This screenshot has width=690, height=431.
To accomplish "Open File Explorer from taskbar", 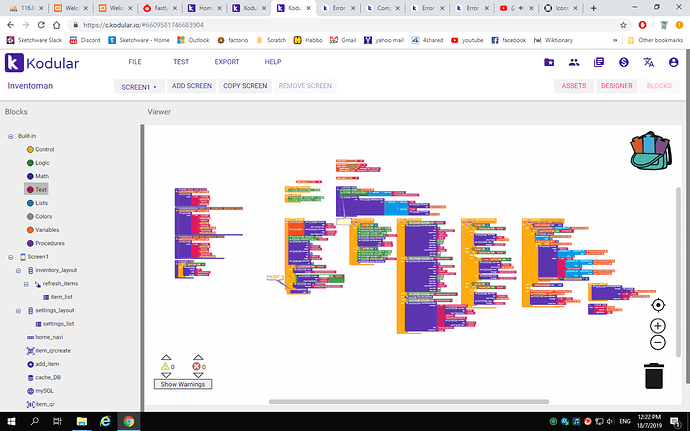I will (x=81, y=421).
